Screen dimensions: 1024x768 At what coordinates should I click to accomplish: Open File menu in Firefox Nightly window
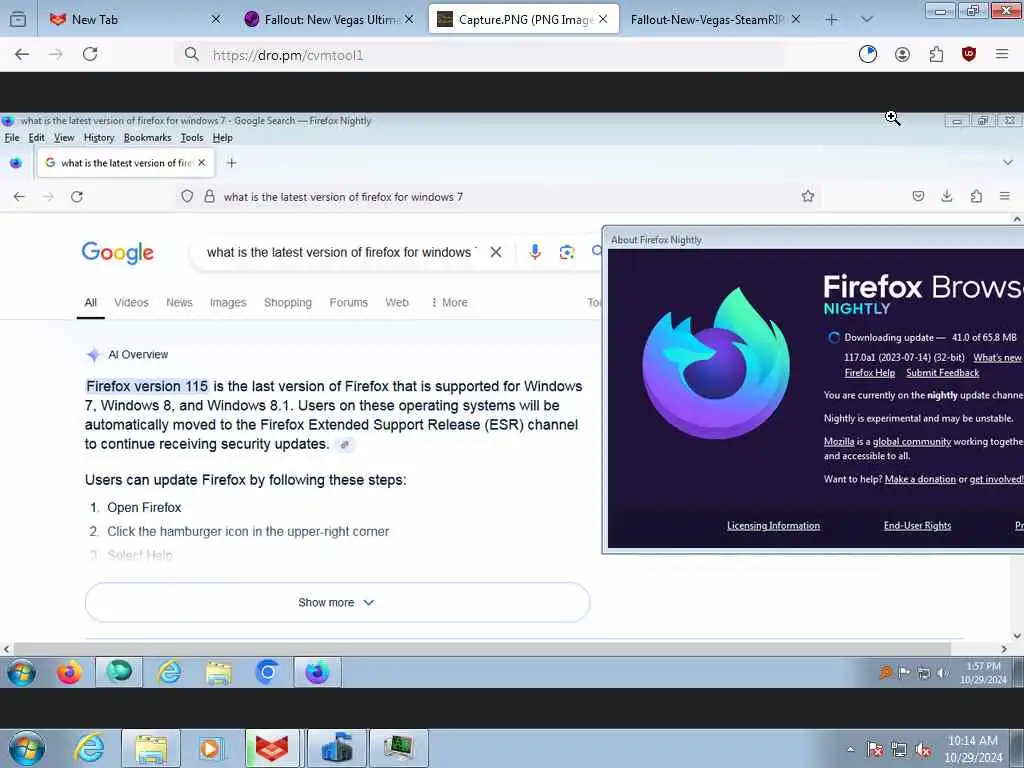[x=12, y=138]
